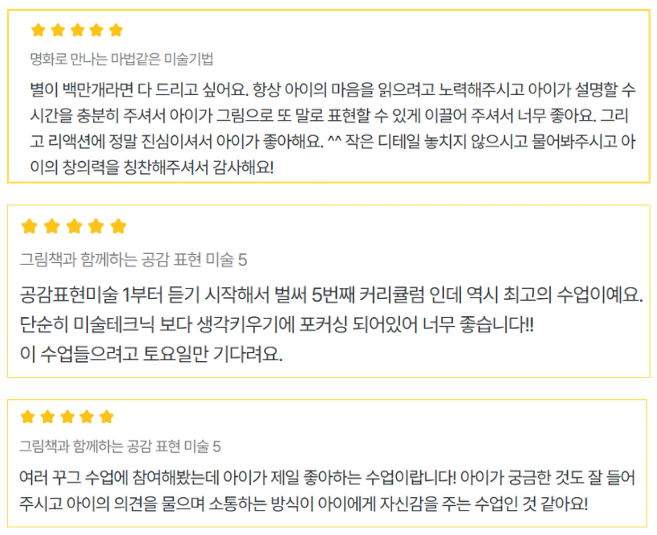Click the review text starting with 여러 꾸그 수업에
Image resolution: width=657 pixels, height=535 pixels.
click(x=318, y=489)
